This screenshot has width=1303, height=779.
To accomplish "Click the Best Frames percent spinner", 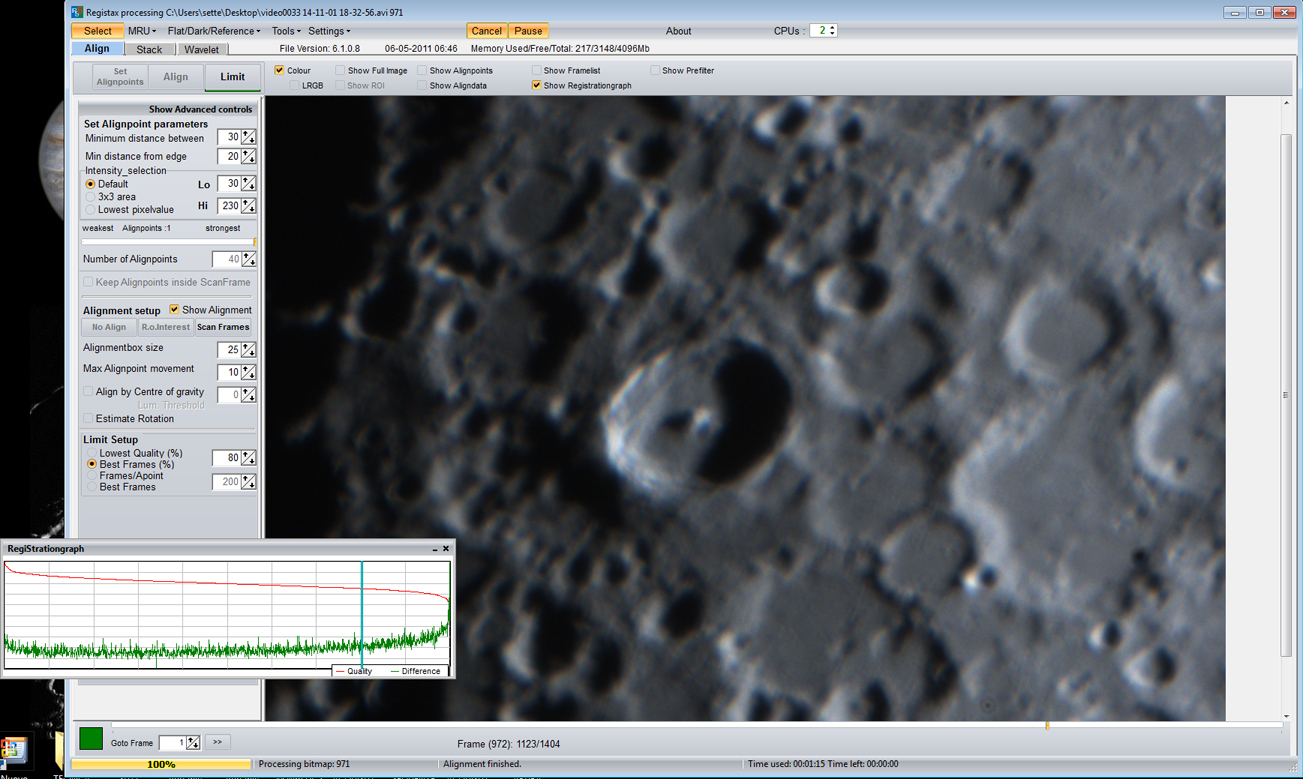I will 249,458.
